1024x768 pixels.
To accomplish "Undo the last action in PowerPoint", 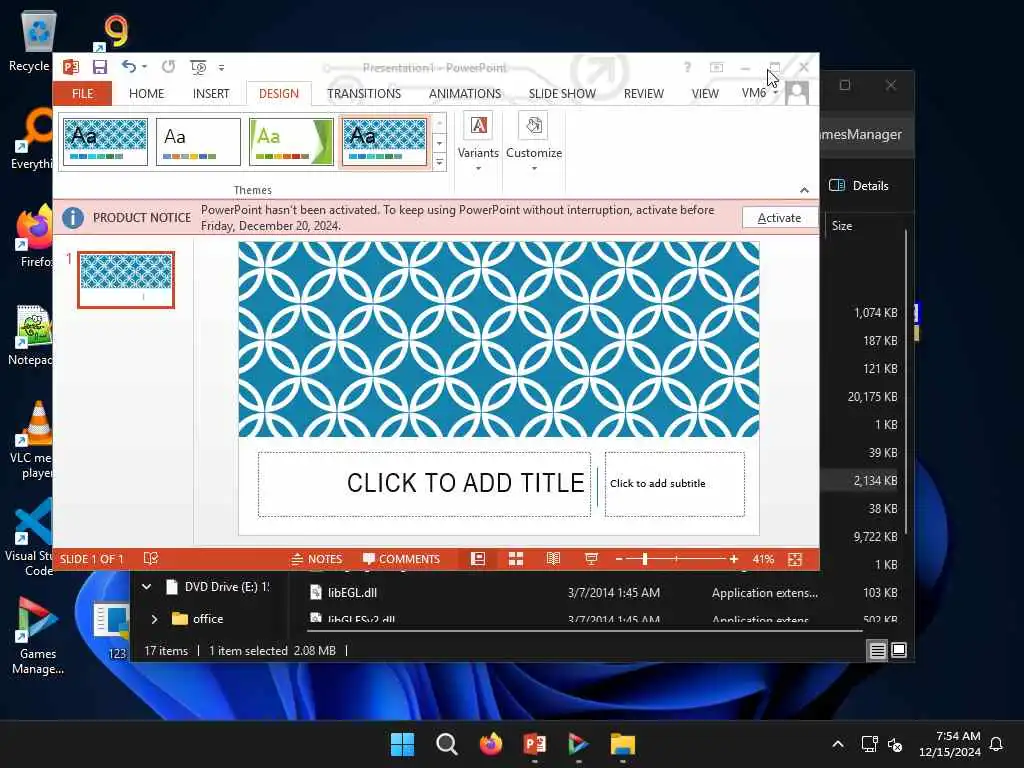I will [129, 67].
